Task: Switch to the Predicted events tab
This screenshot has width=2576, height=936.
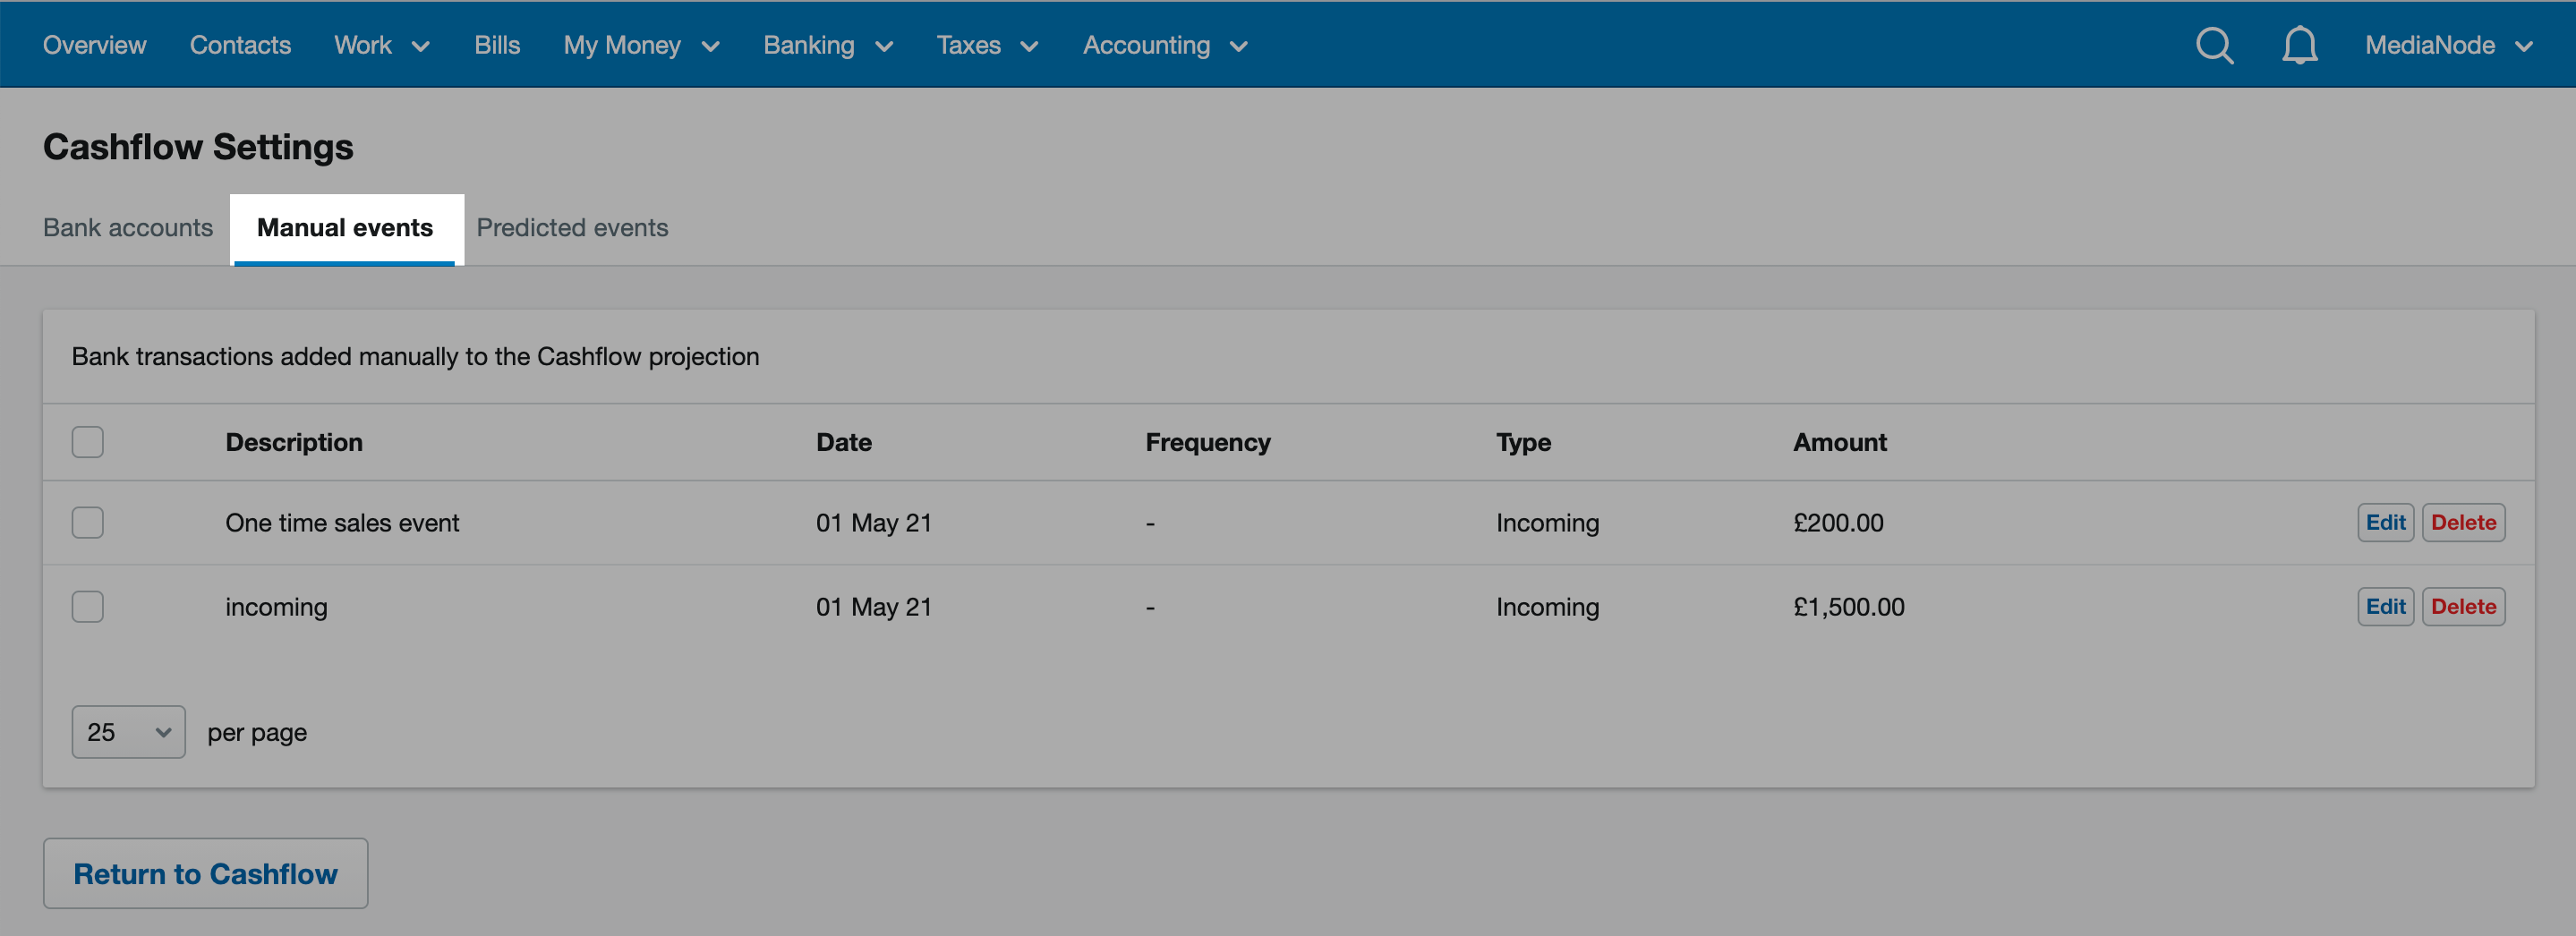Action: [x=572, y=228]
